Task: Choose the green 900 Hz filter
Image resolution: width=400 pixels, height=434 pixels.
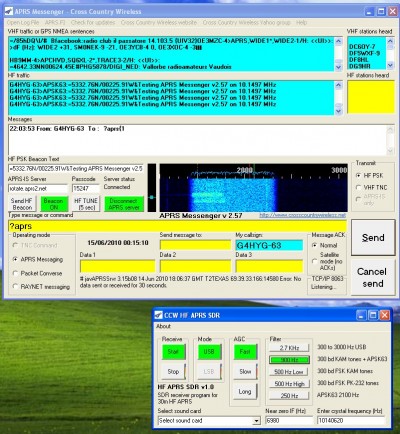Action: tap(289, 360)
